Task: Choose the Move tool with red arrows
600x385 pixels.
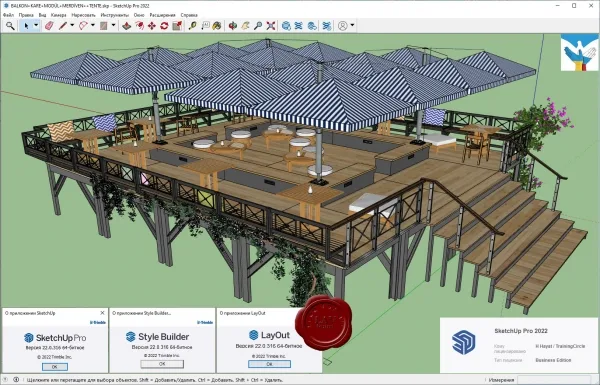Action: pos(152,26)
